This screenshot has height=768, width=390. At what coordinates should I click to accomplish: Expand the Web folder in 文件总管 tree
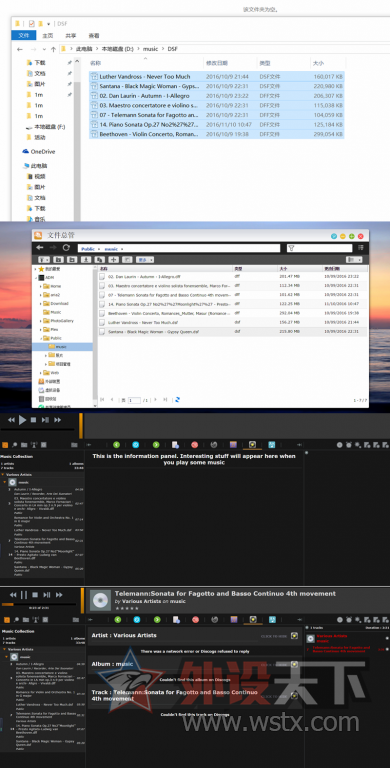coord(40,373)
